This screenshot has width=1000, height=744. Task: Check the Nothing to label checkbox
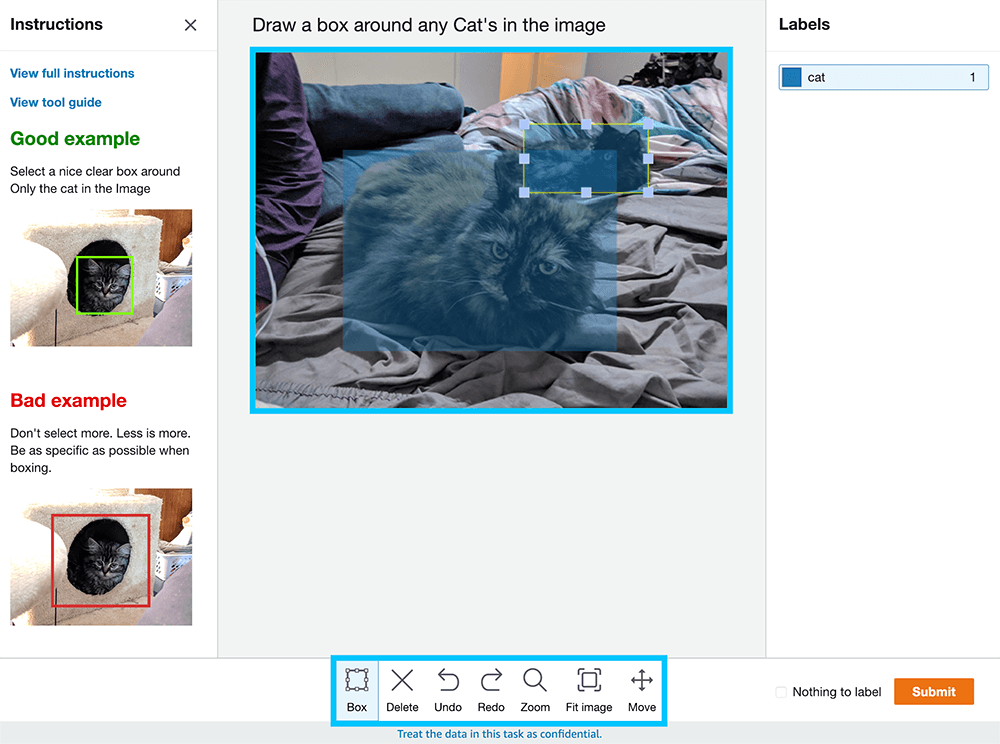point(781,692)
